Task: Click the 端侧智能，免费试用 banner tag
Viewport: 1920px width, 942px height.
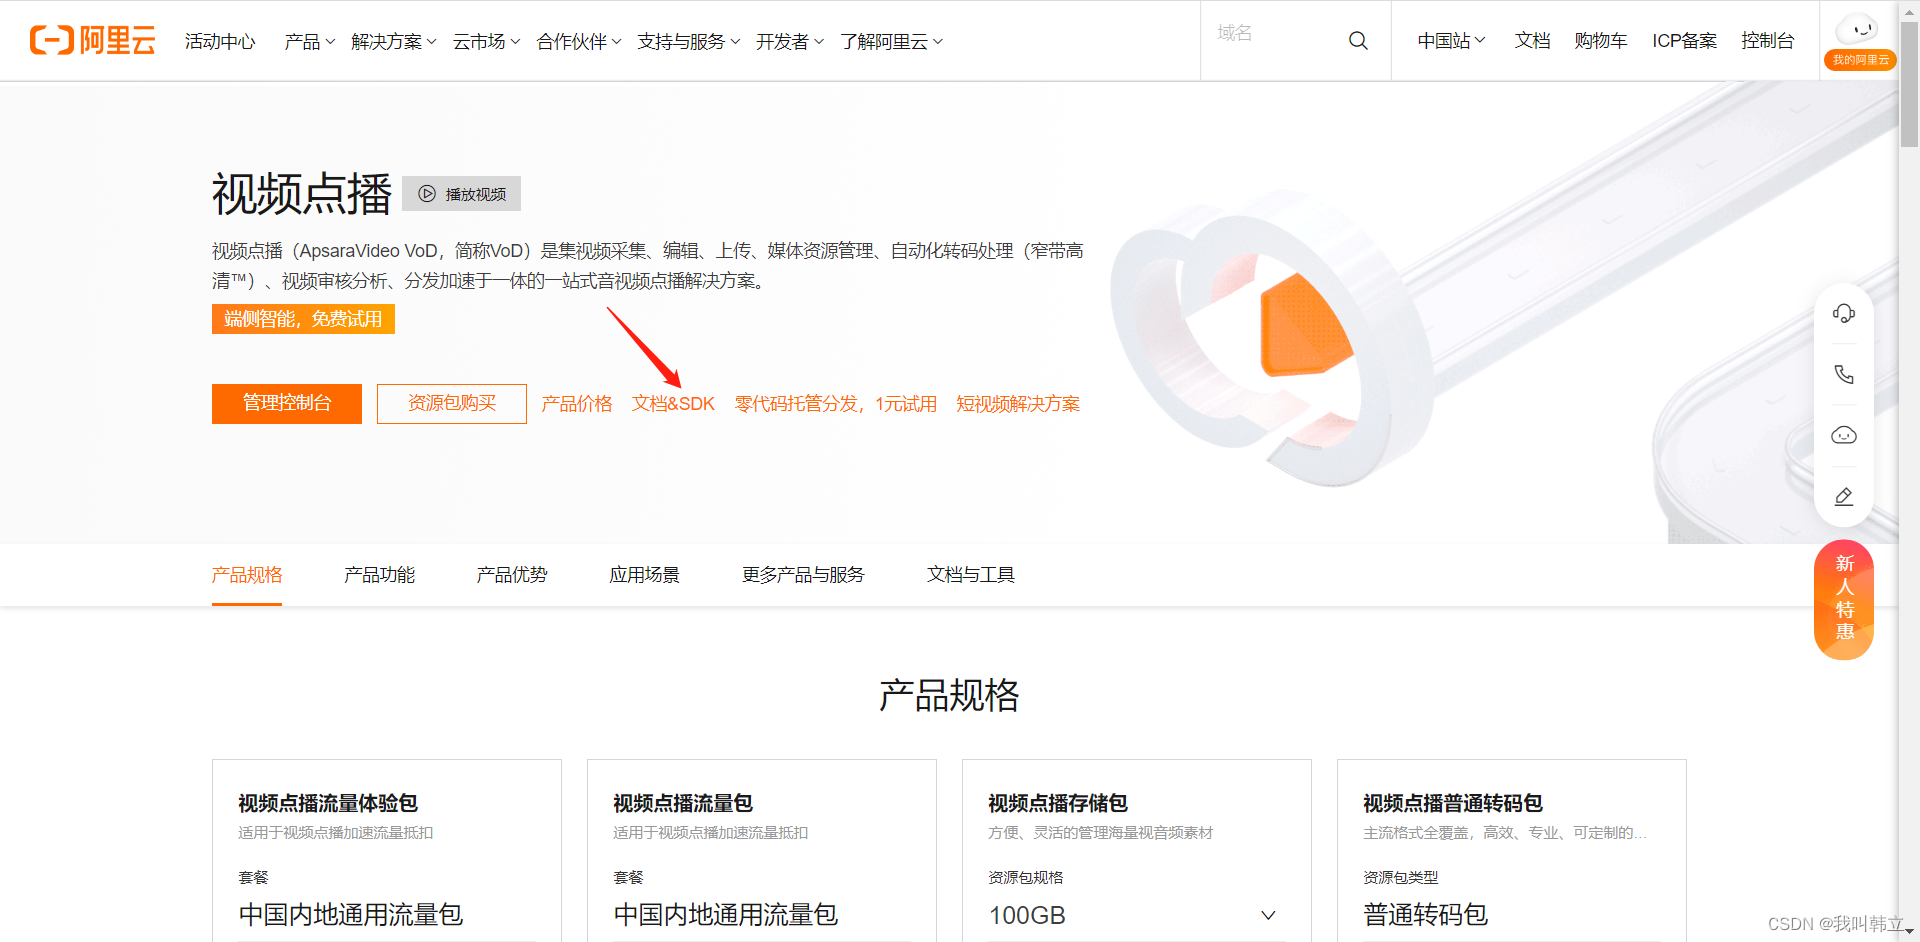Action: click(303, 319)
